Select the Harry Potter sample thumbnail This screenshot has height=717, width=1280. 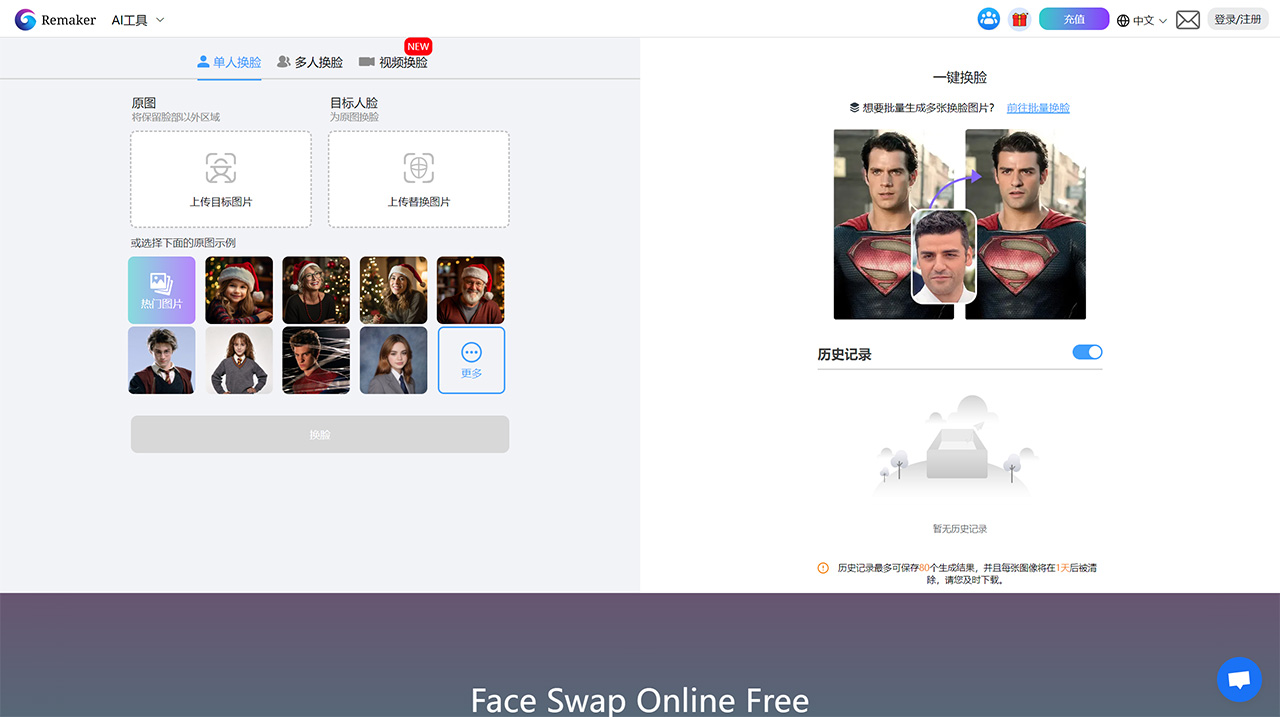pyautogui.click(x=161, y=361)
